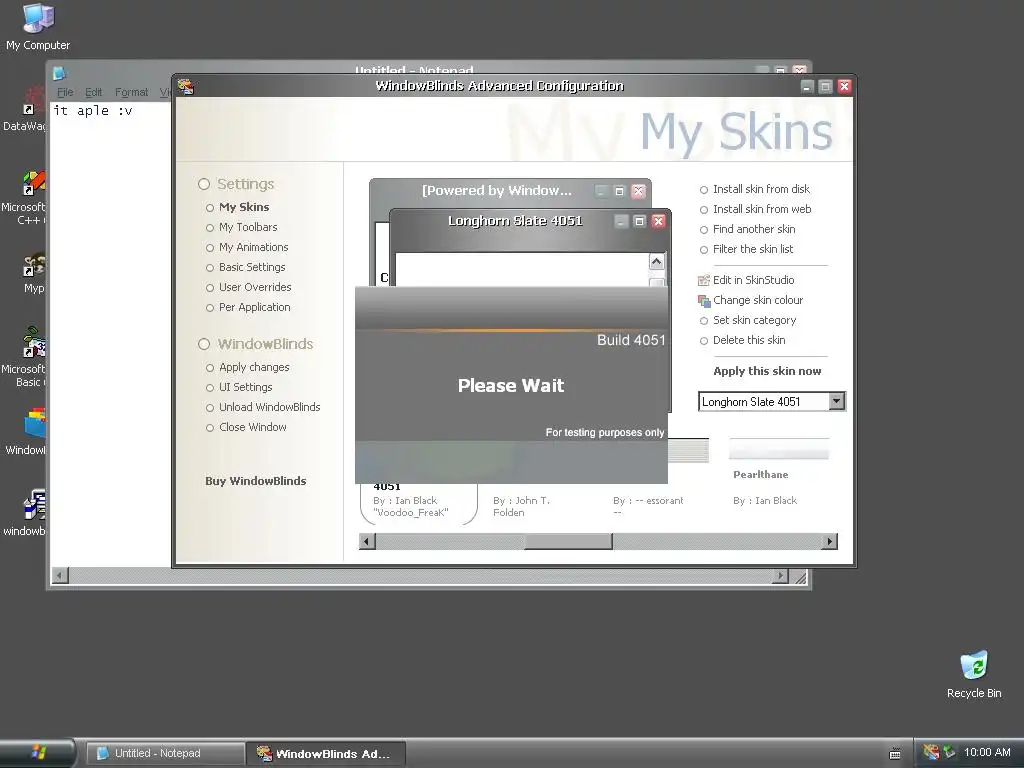The height and width of the screenshot is (768, 1024).
Task: Open User Overrides section
Action: point(255,287)
